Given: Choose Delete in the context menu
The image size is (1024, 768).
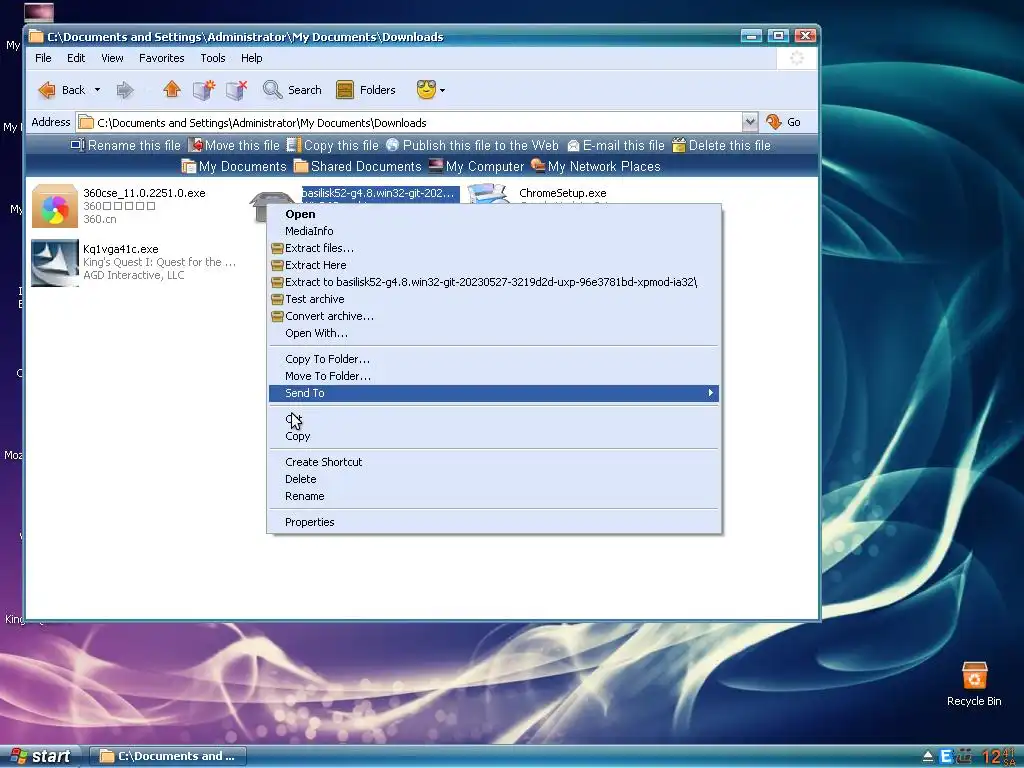Looking at the screenshot, I should point(494,479).
